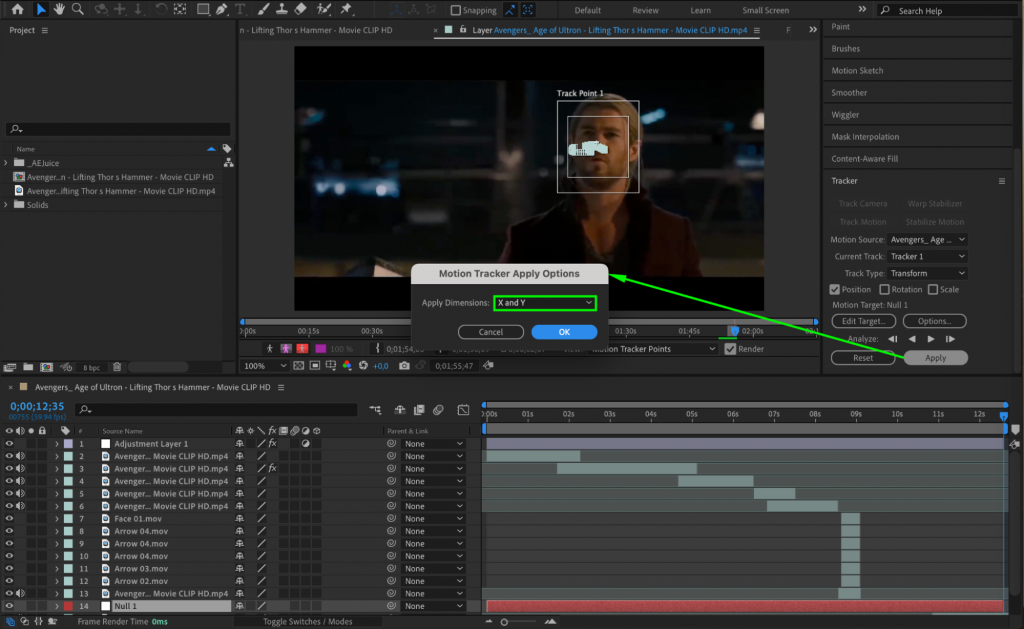Select the Zoom tool
Screen dimensions: 1024x629
[x=78, y=10]
